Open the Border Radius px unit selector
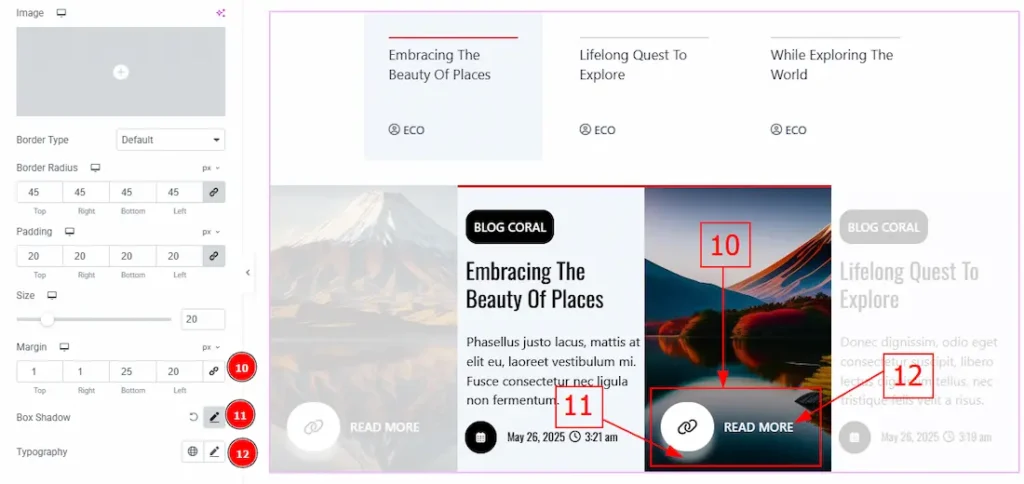The image size is (1024, 484). (x=211, y=168)
